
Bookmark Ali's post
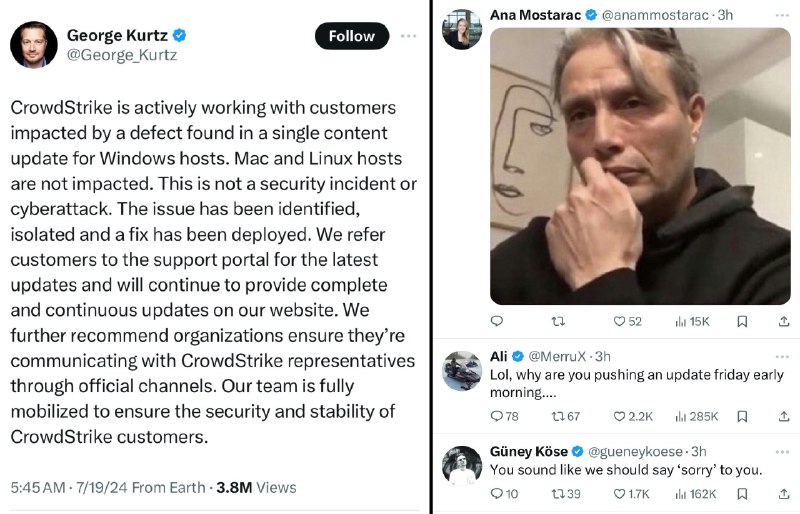(x=742, y=416)
